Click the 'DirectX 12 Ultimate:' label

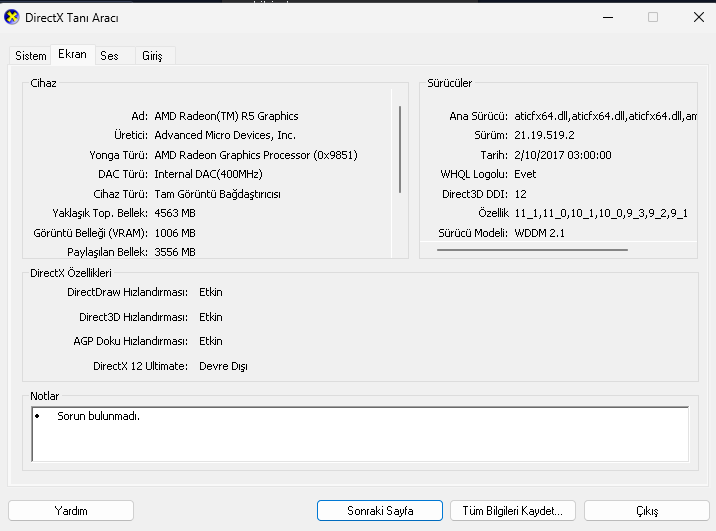[140, 366]
